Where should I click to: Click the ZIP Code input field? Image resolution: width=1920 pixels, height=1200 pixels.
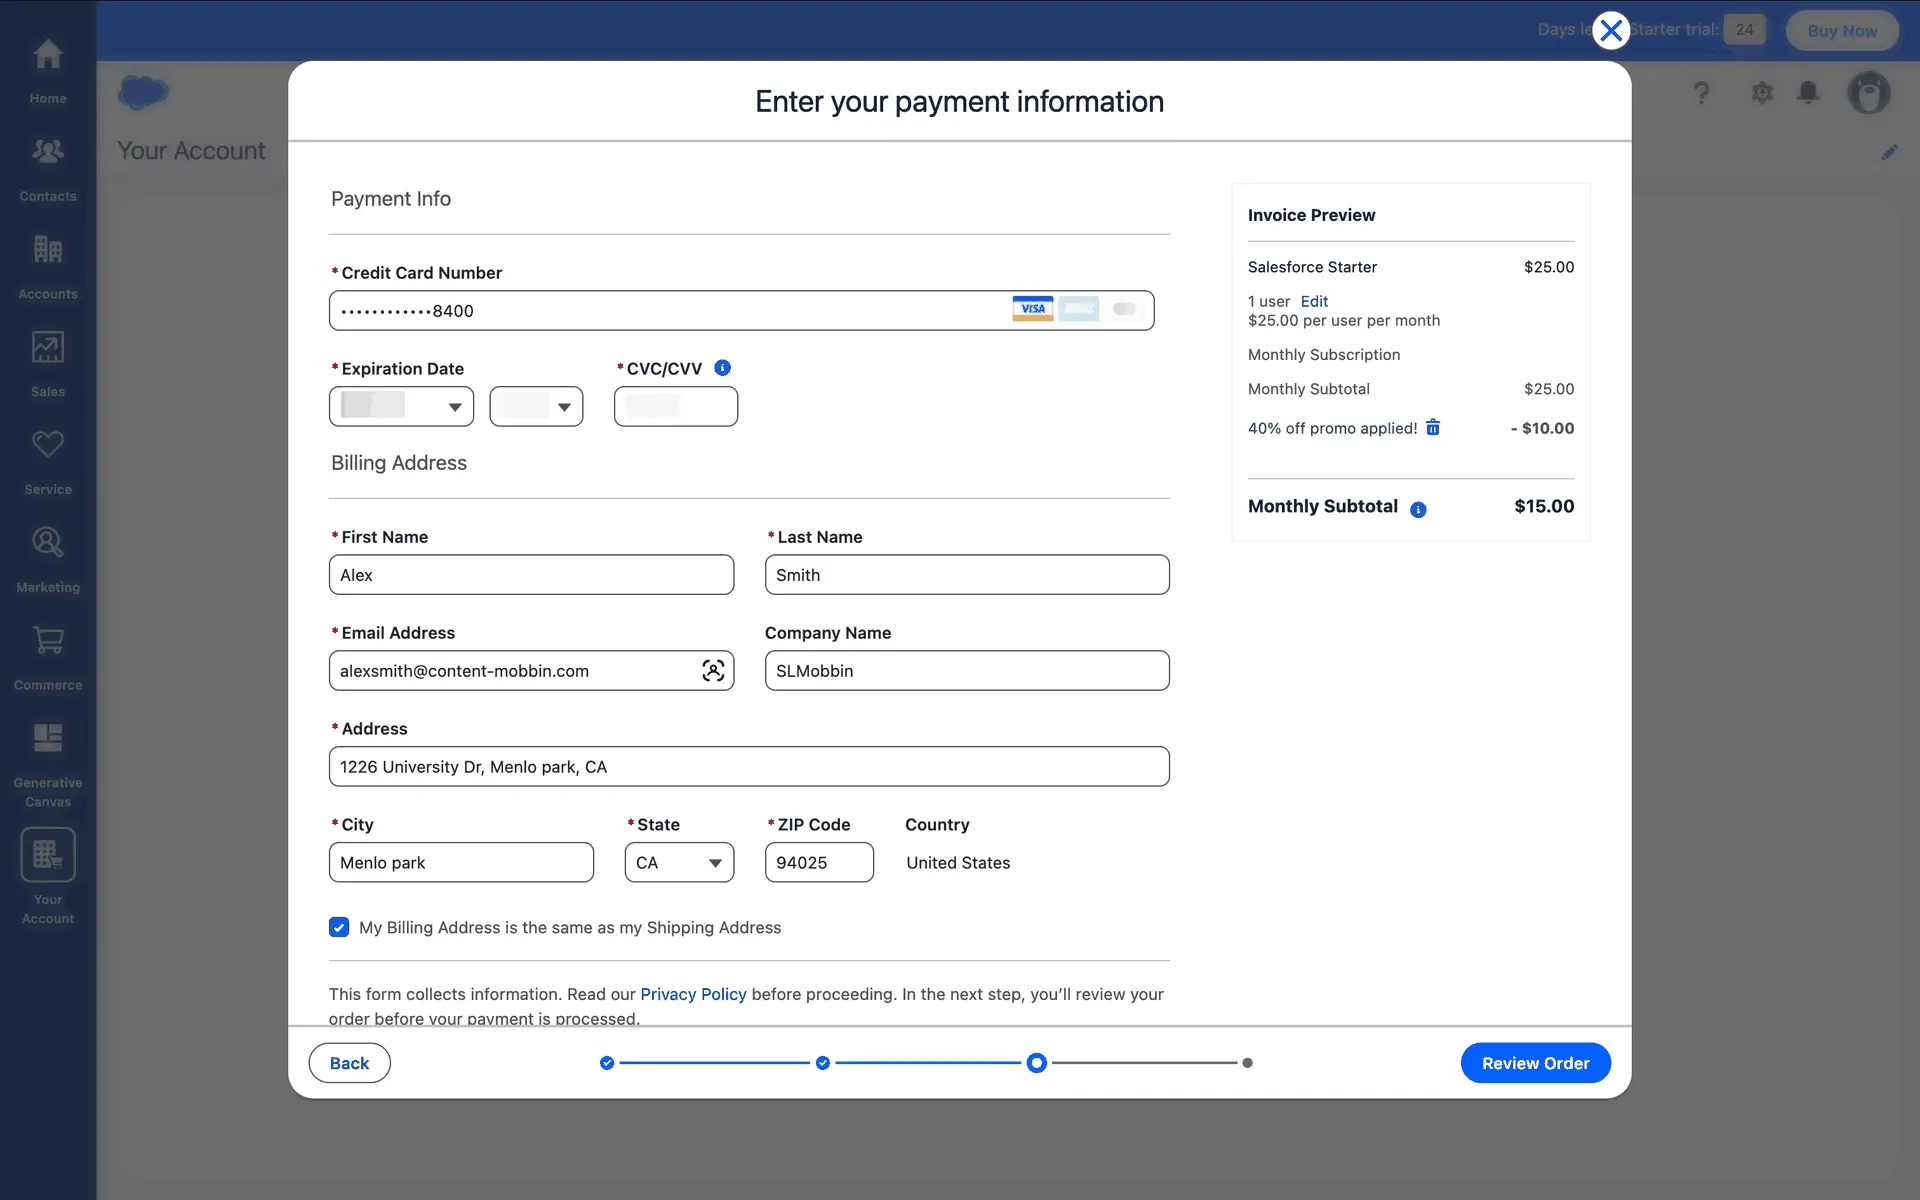[818, 863]
